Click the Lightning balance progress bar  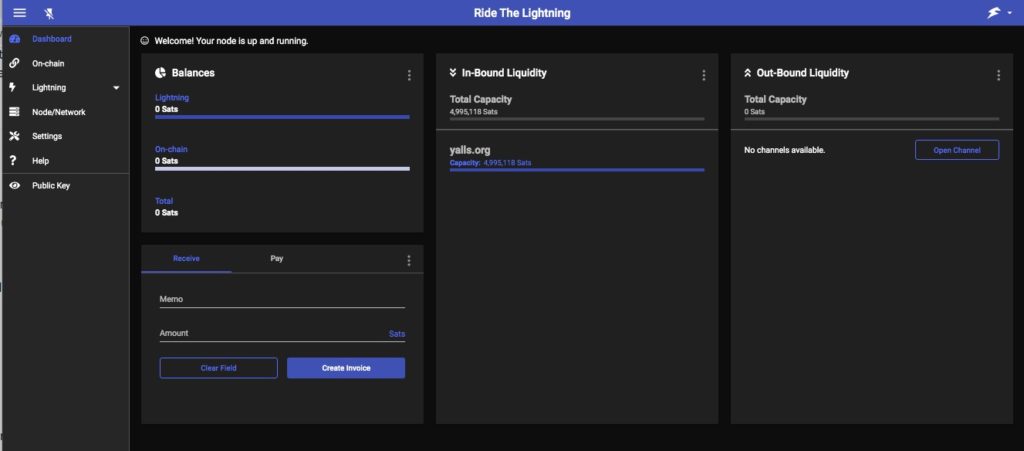tap(282, 117)
